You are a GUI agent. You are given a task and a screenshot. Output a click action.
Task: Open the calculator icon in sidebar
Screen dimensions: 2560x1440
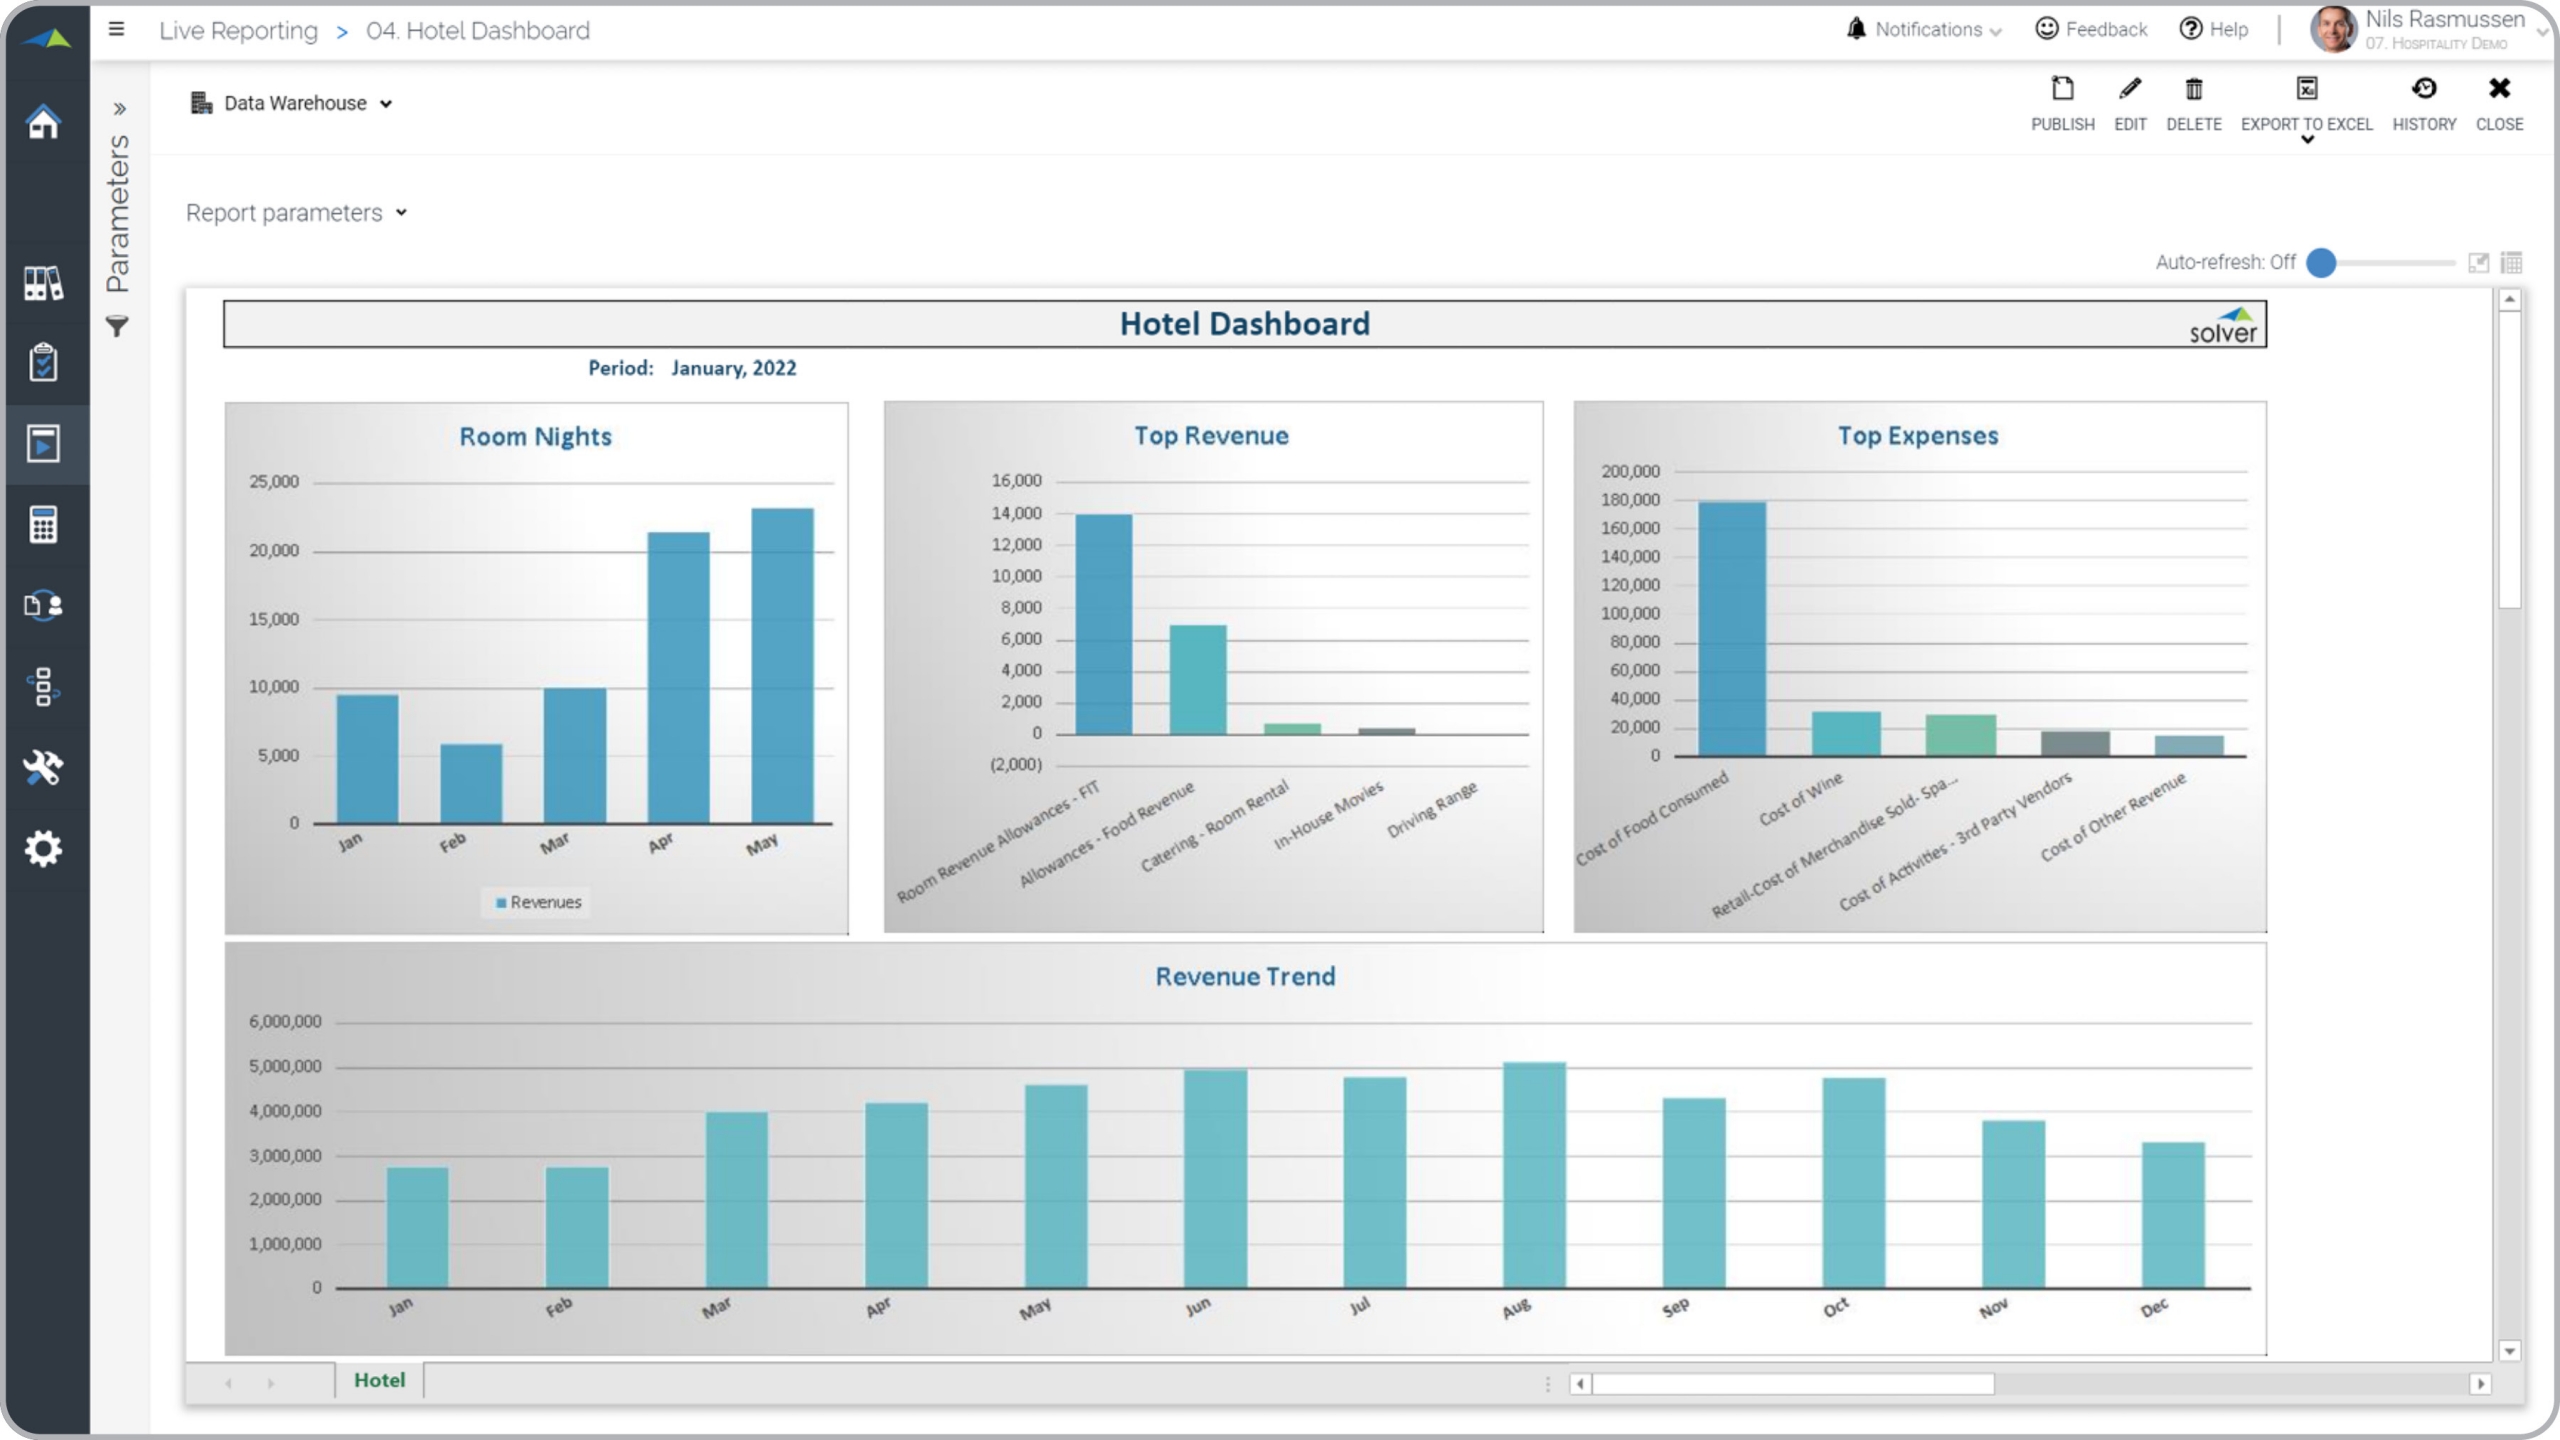pyautogui.click(x=43, y=524)
